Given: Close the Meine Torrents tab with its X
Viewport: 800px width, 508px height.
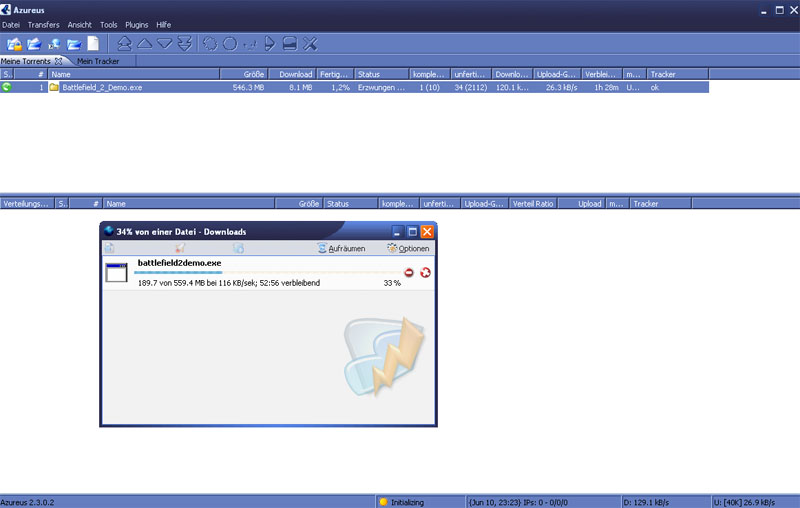Looking at the screenshot, I should 59,61.
